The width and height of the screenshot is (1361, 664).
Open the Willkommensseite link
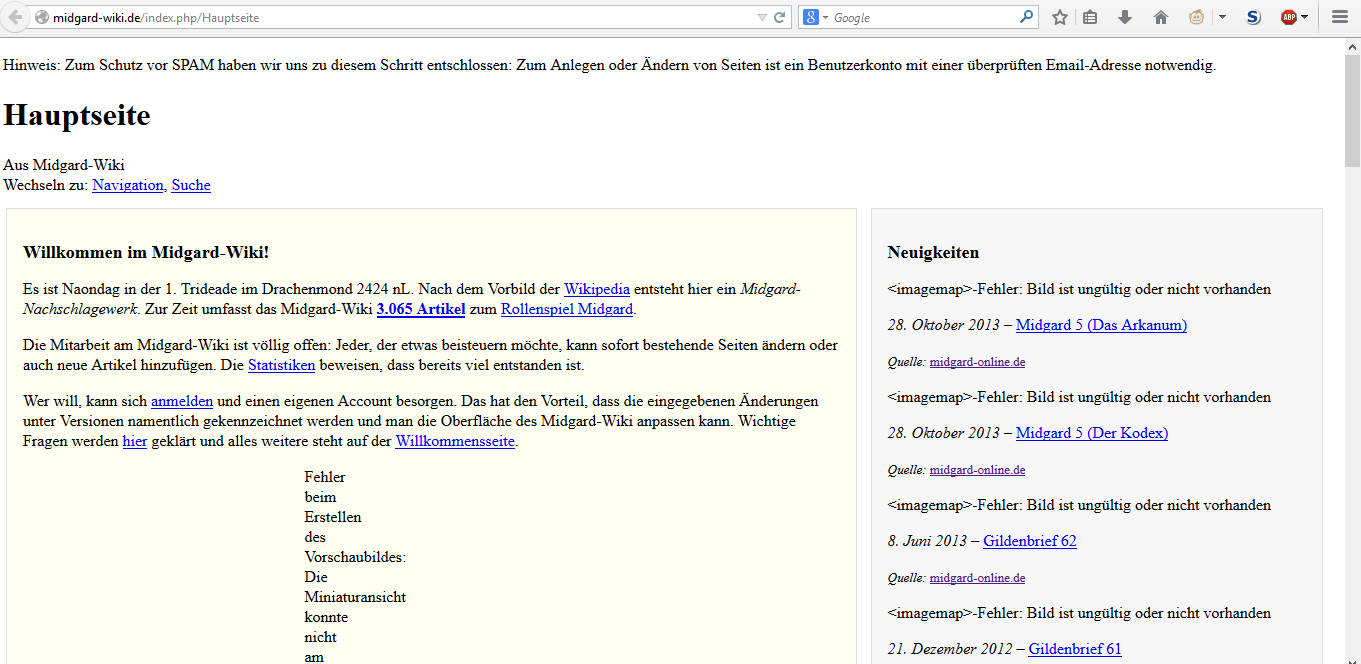pyautogui.click(x=455, y=441)
